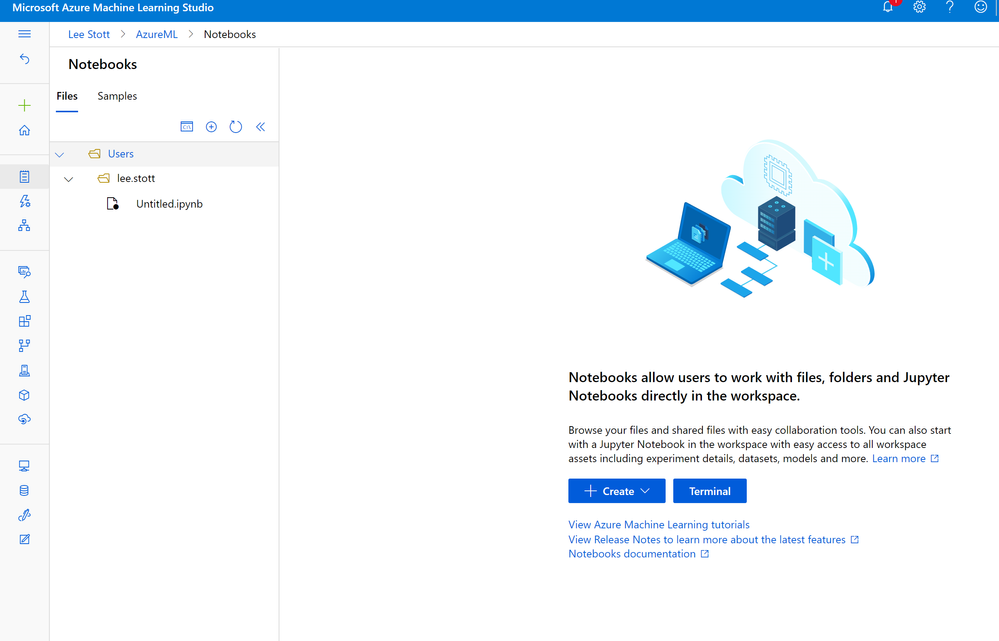This screenshot has height=641, width=999.
Task: Open the Create dropdown button
Action: [x=617, y=491]
